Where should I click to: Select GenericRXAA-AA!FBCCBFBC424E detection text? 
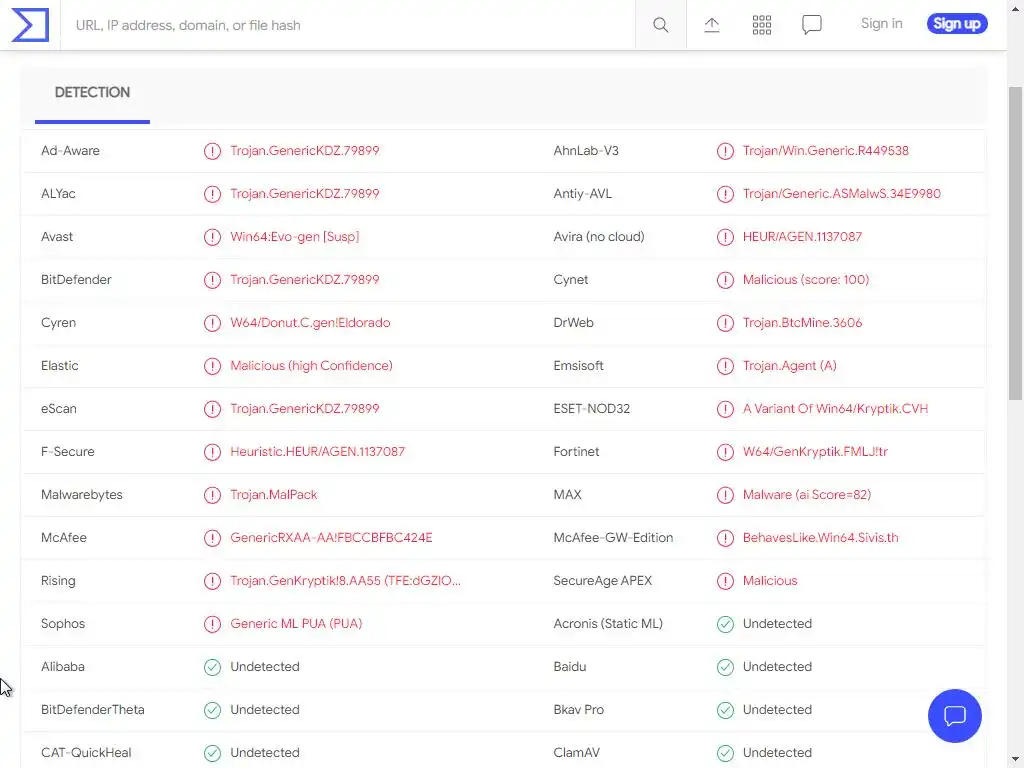point(331,537)
